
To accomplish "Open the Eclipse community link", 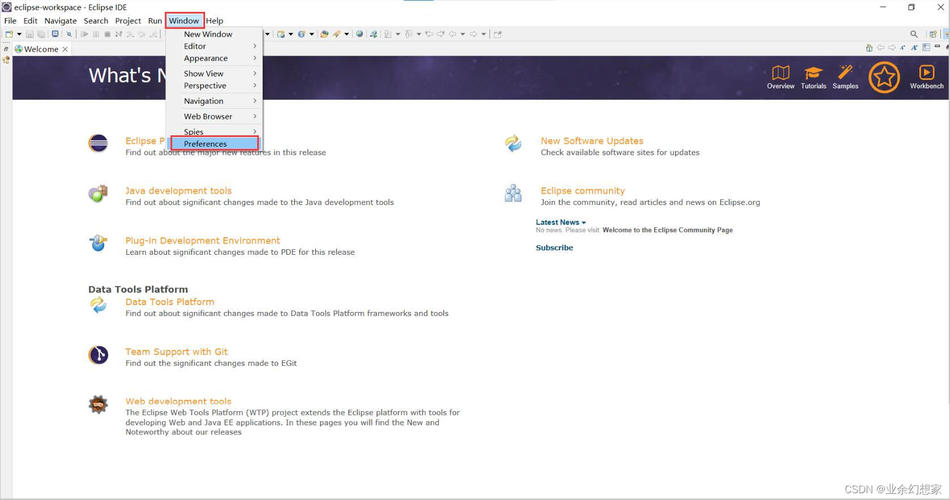I will point(582,190).
